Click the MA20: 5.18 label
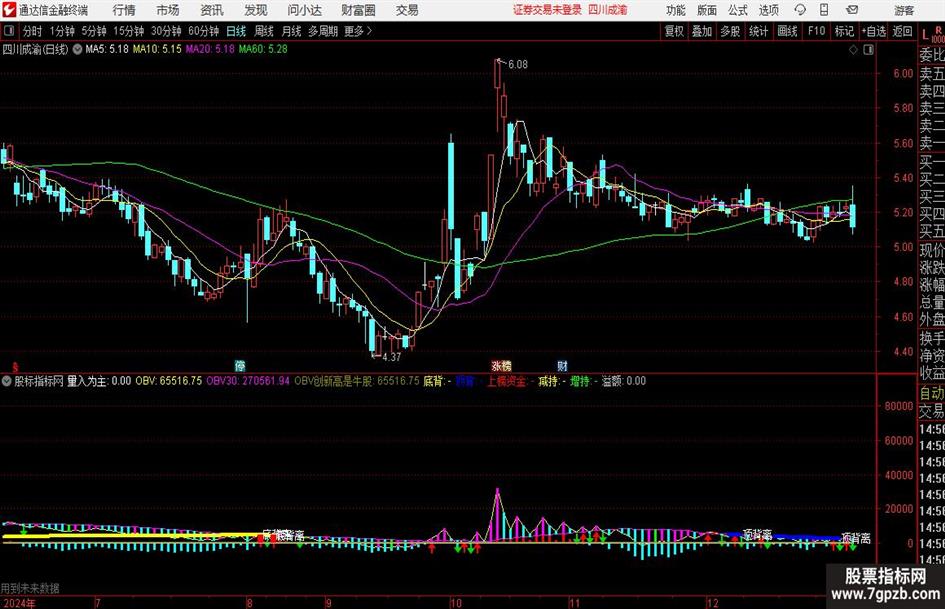Viewport: 945px width, 609px height. pyautogui.click(x=209, y=49)
